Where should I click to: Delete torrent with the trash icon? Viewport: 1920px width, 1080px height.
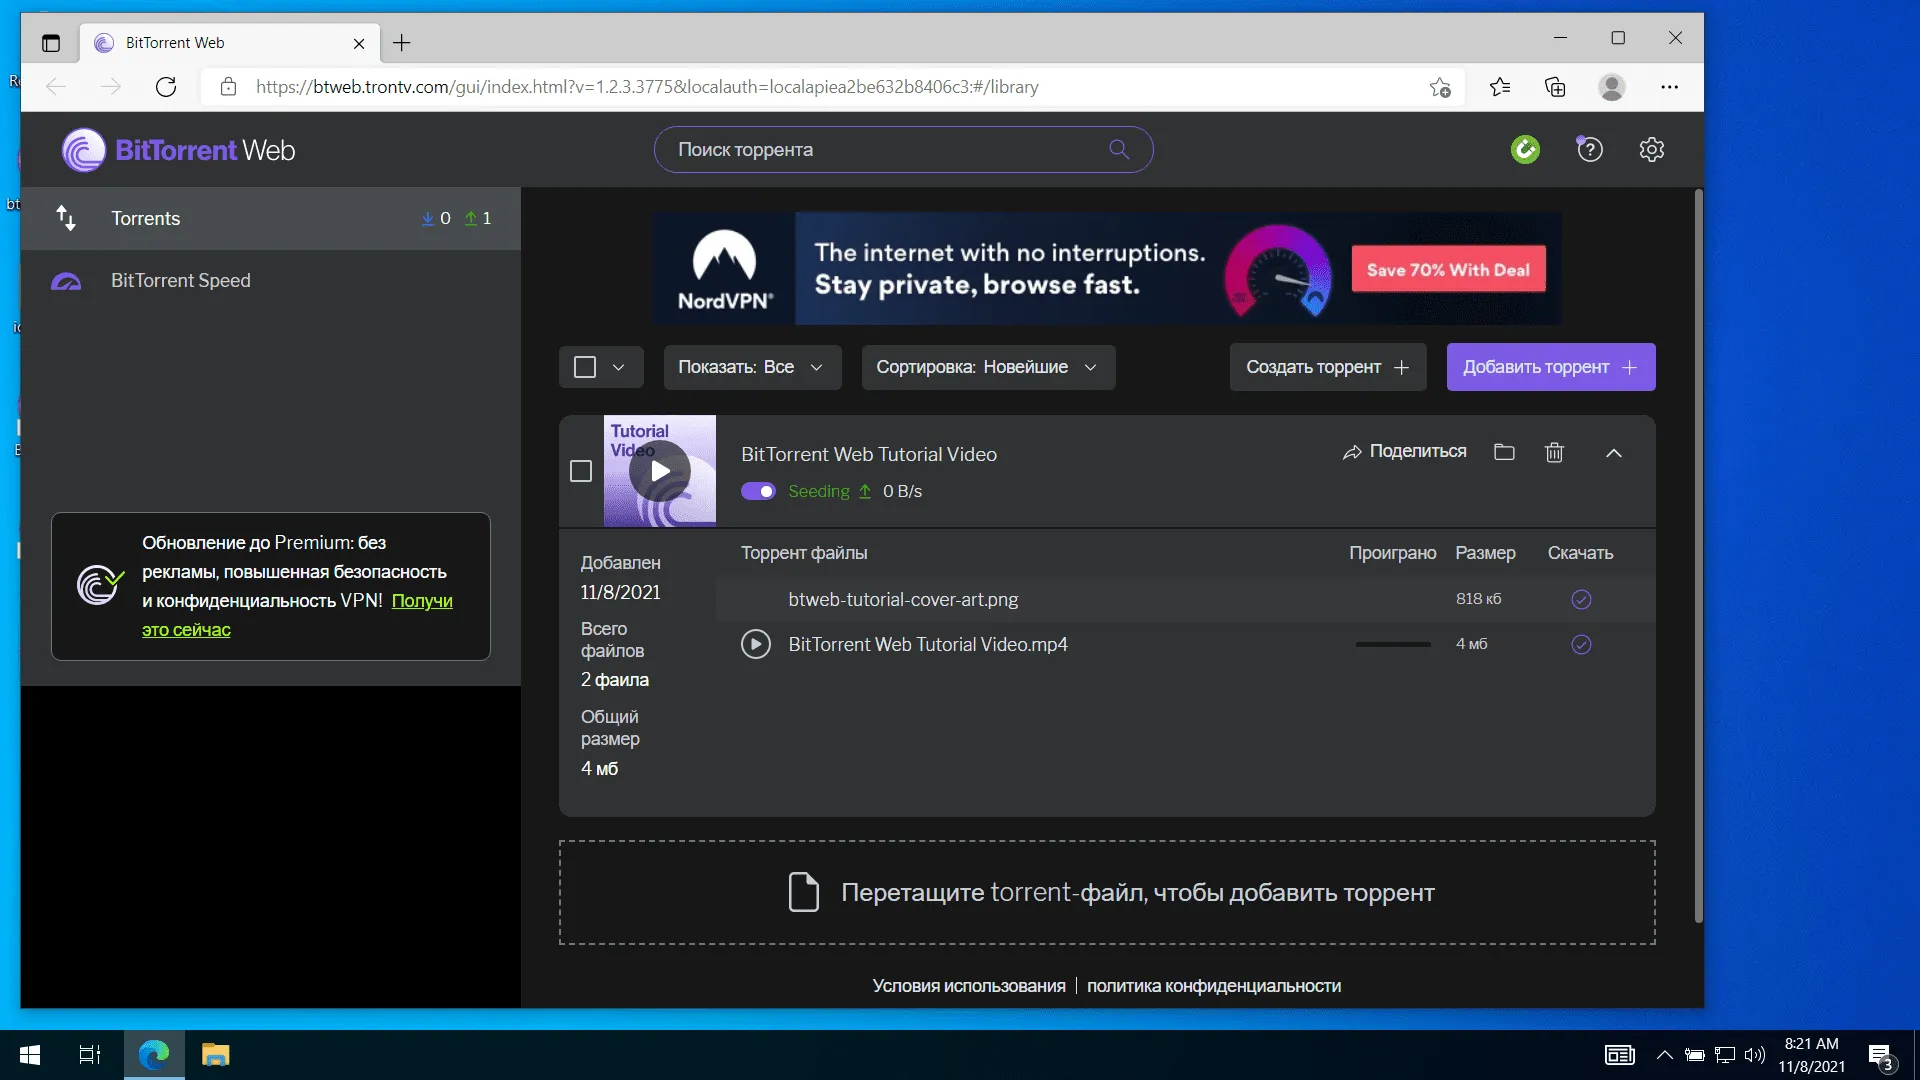tap(1554, 452)
